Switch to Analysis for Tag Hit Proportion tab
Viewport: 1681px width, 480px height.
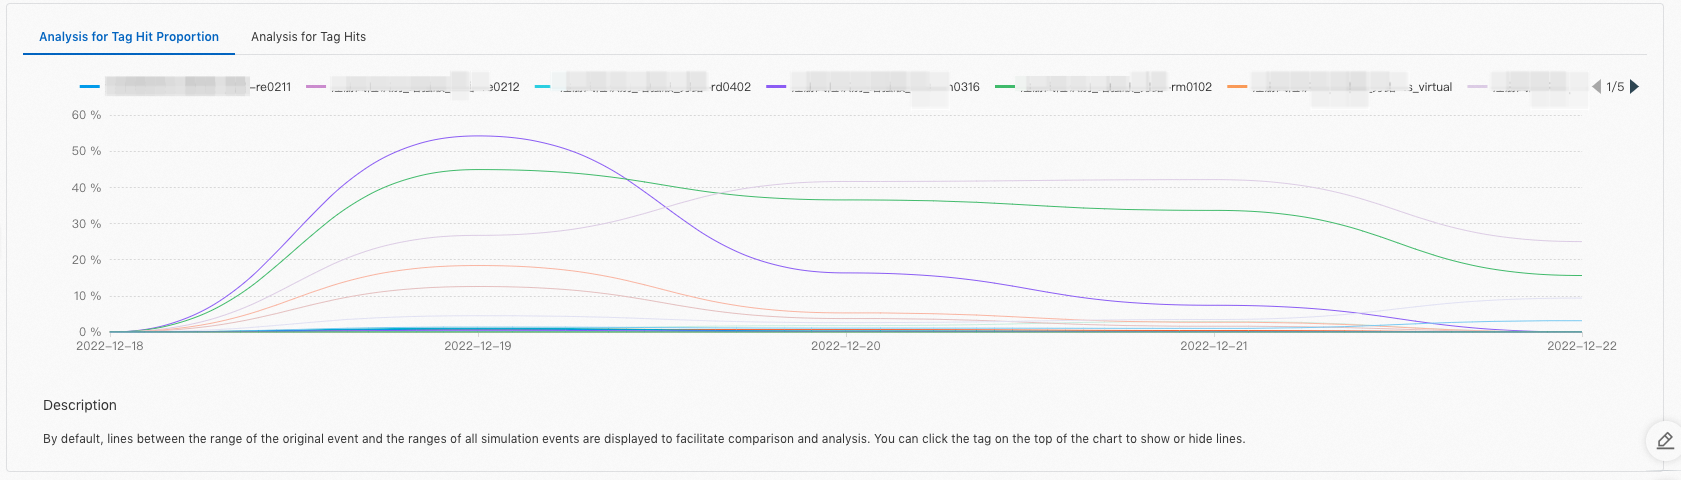tap(129, 37)
